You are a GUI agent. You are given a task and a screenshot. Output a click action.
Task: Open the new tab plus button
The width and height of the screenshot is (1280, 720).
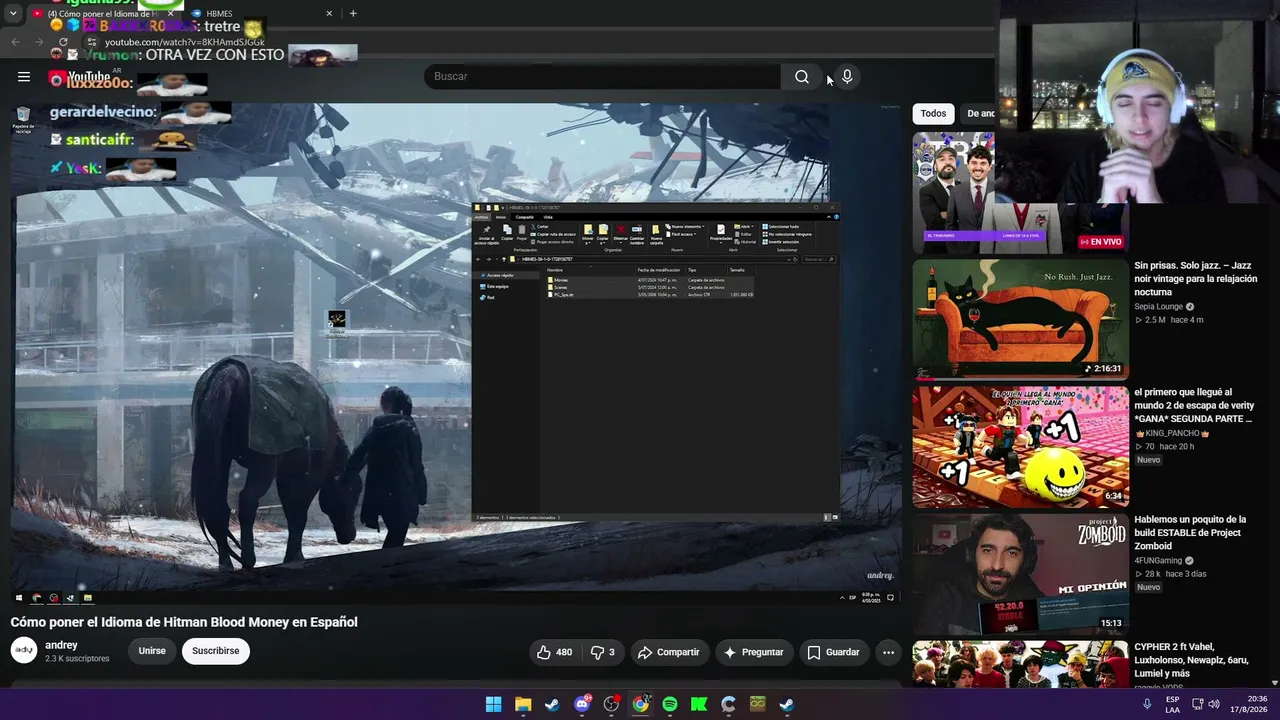tap(353, 13)
